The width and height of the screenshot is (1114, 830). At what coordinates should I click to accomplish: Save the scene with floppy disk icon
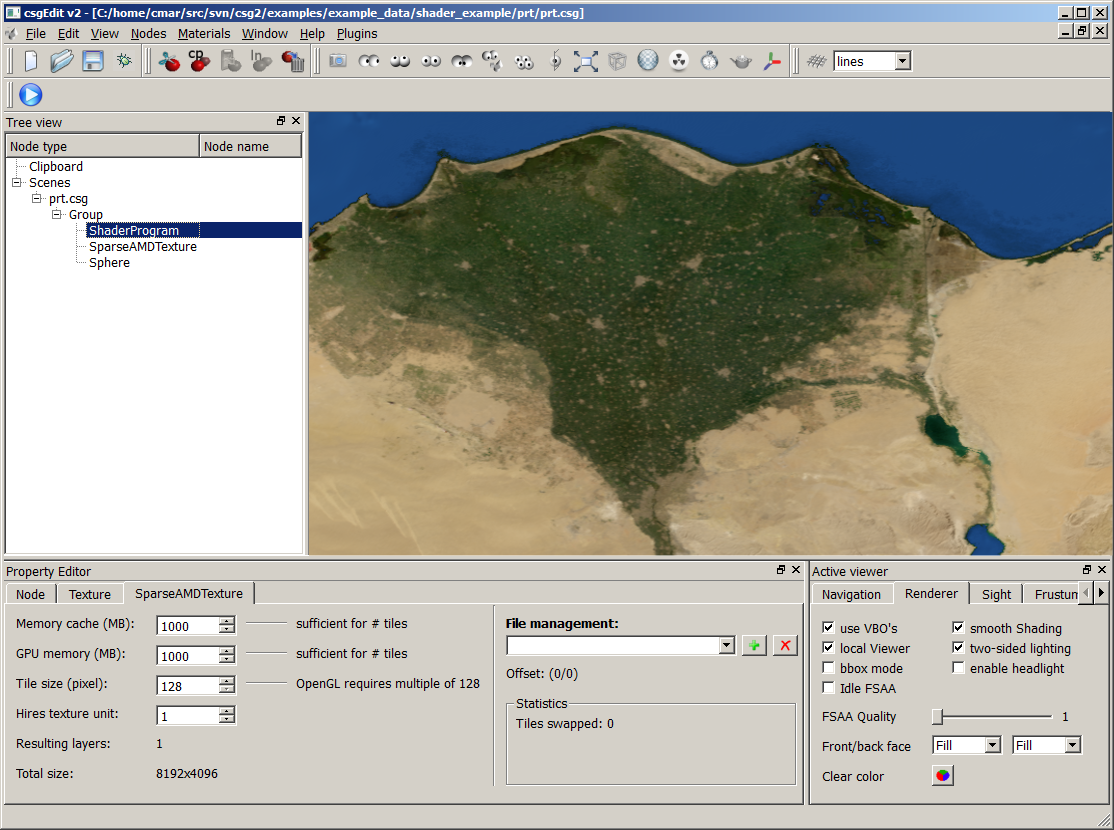[93, 61]
